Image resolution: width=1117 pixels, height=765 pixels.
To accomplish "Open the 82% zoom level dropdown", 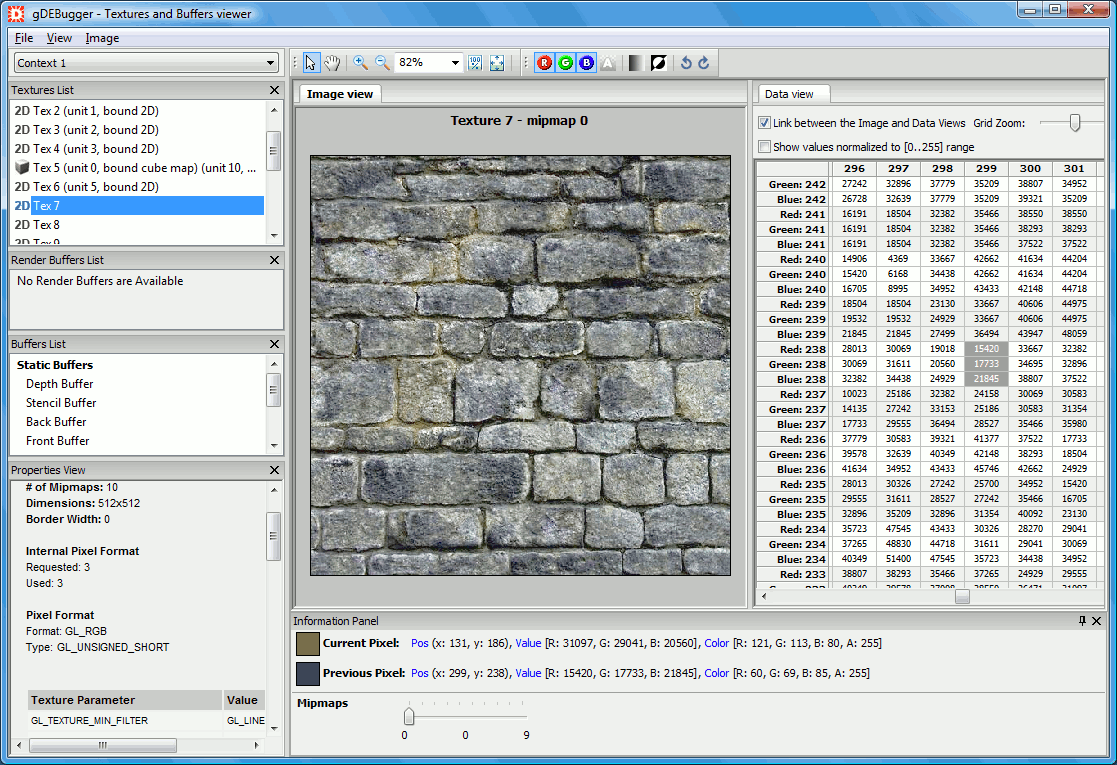I will (x=455, y=63).
